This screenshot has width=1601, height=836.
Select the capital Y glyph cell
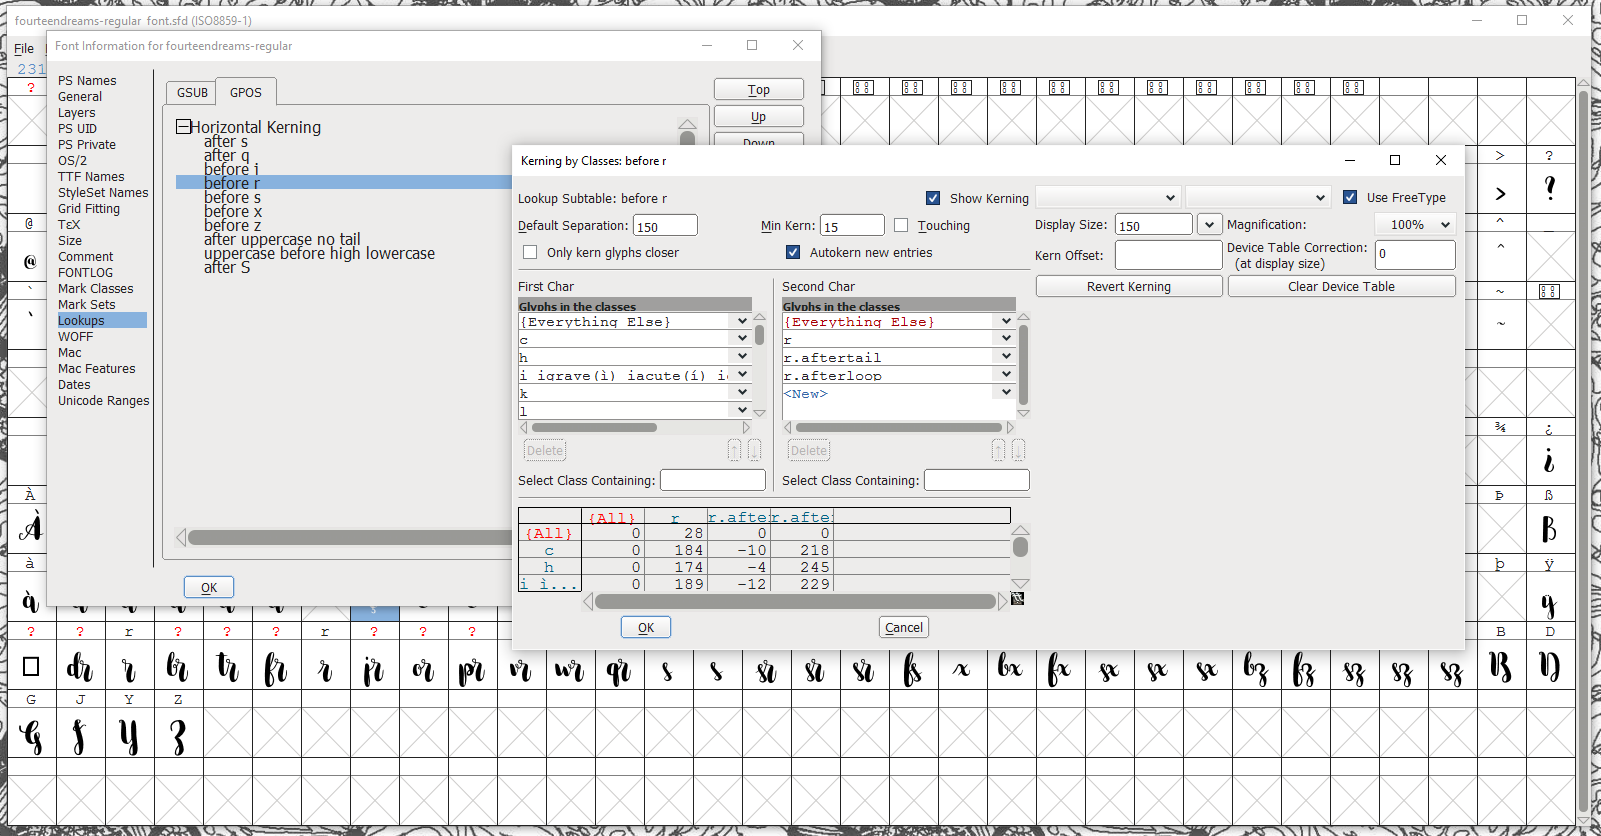[x=129, y=735]
